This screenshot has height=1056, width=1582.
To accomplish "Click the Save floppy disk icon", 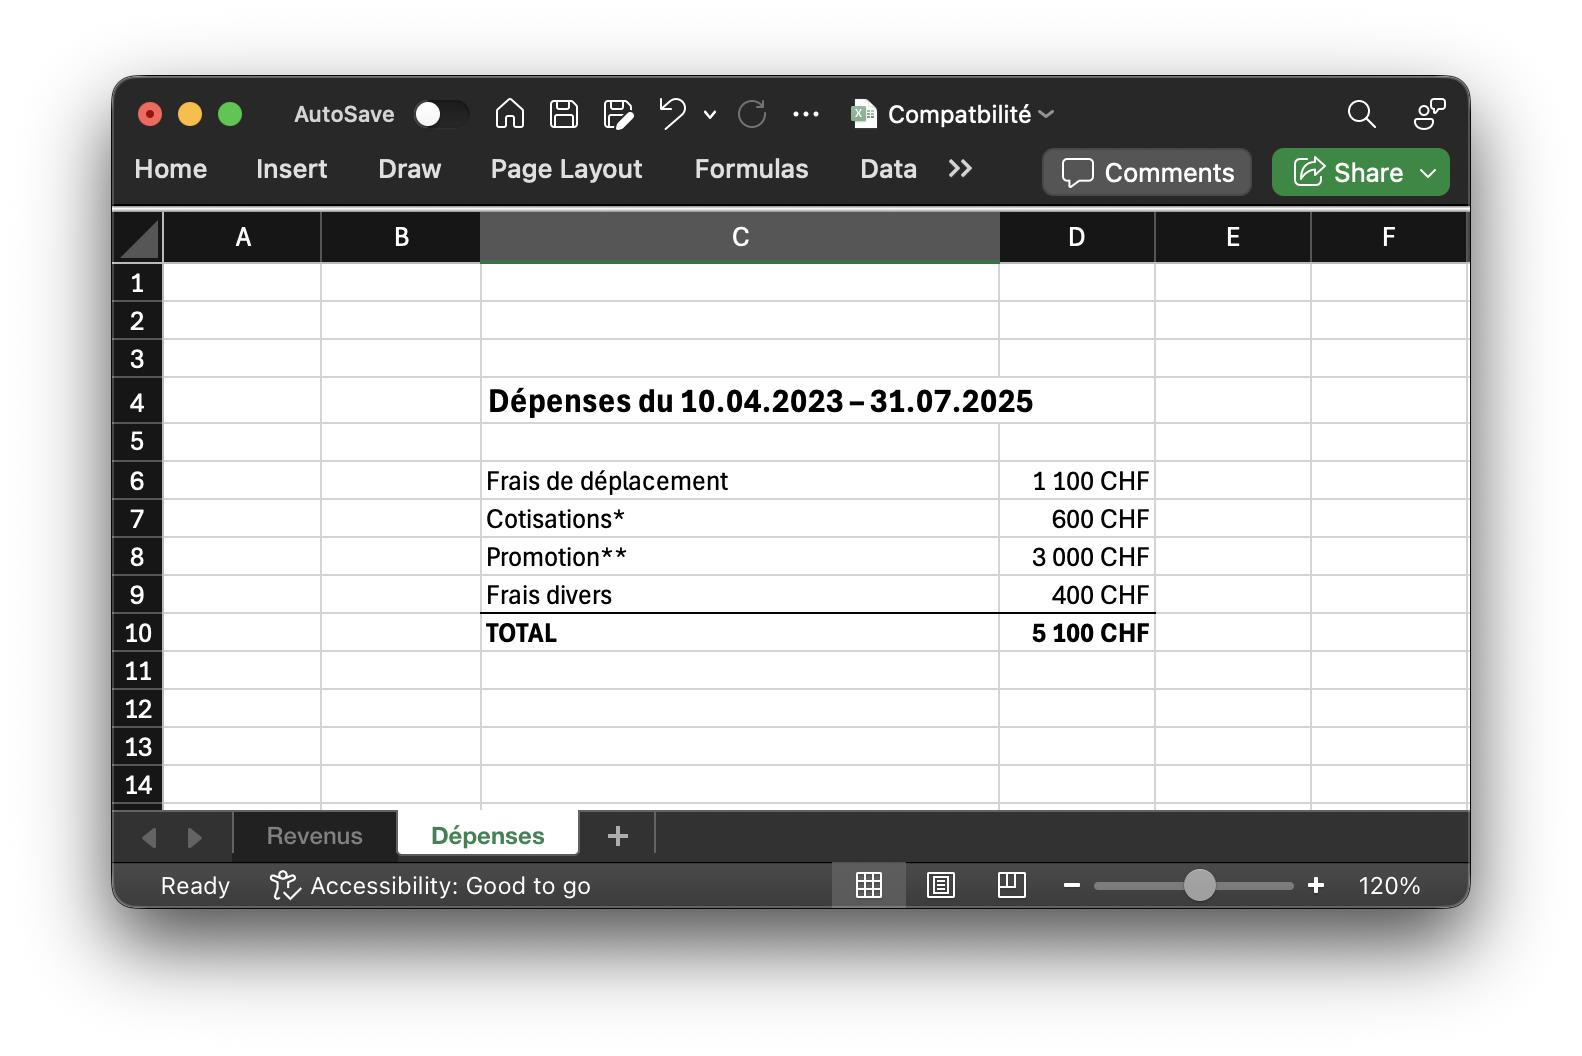I will coord(564,114).
